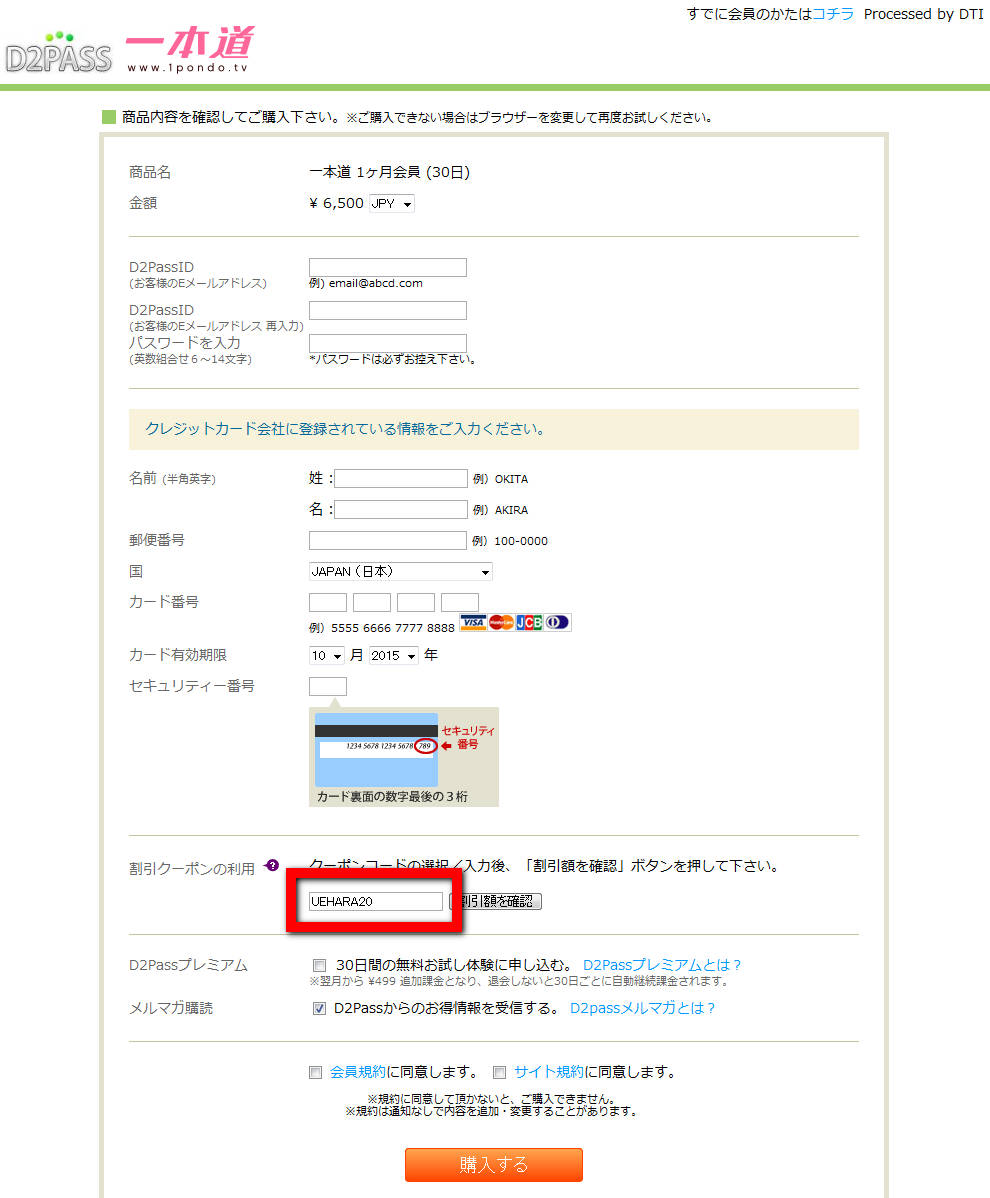
Task: Focus the third card number box
Action: point(416,602)
